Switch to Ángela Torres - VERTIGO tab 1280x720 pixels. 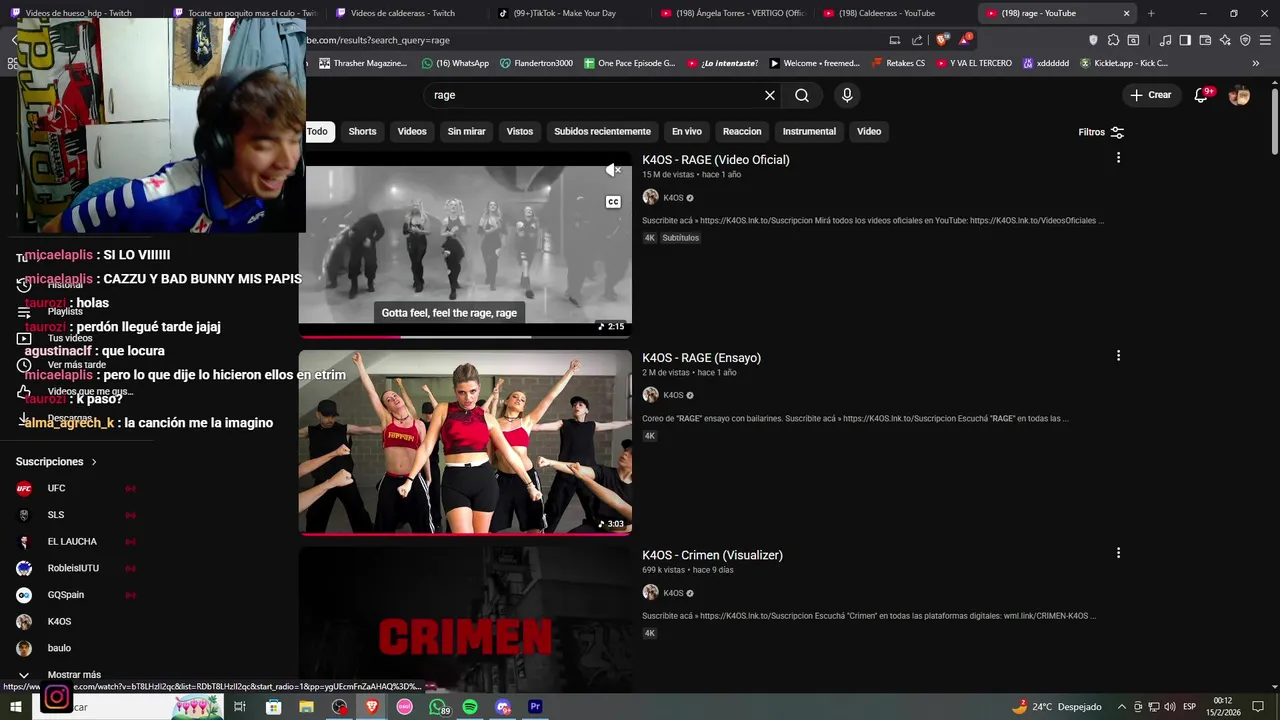[x=733, y=13]
